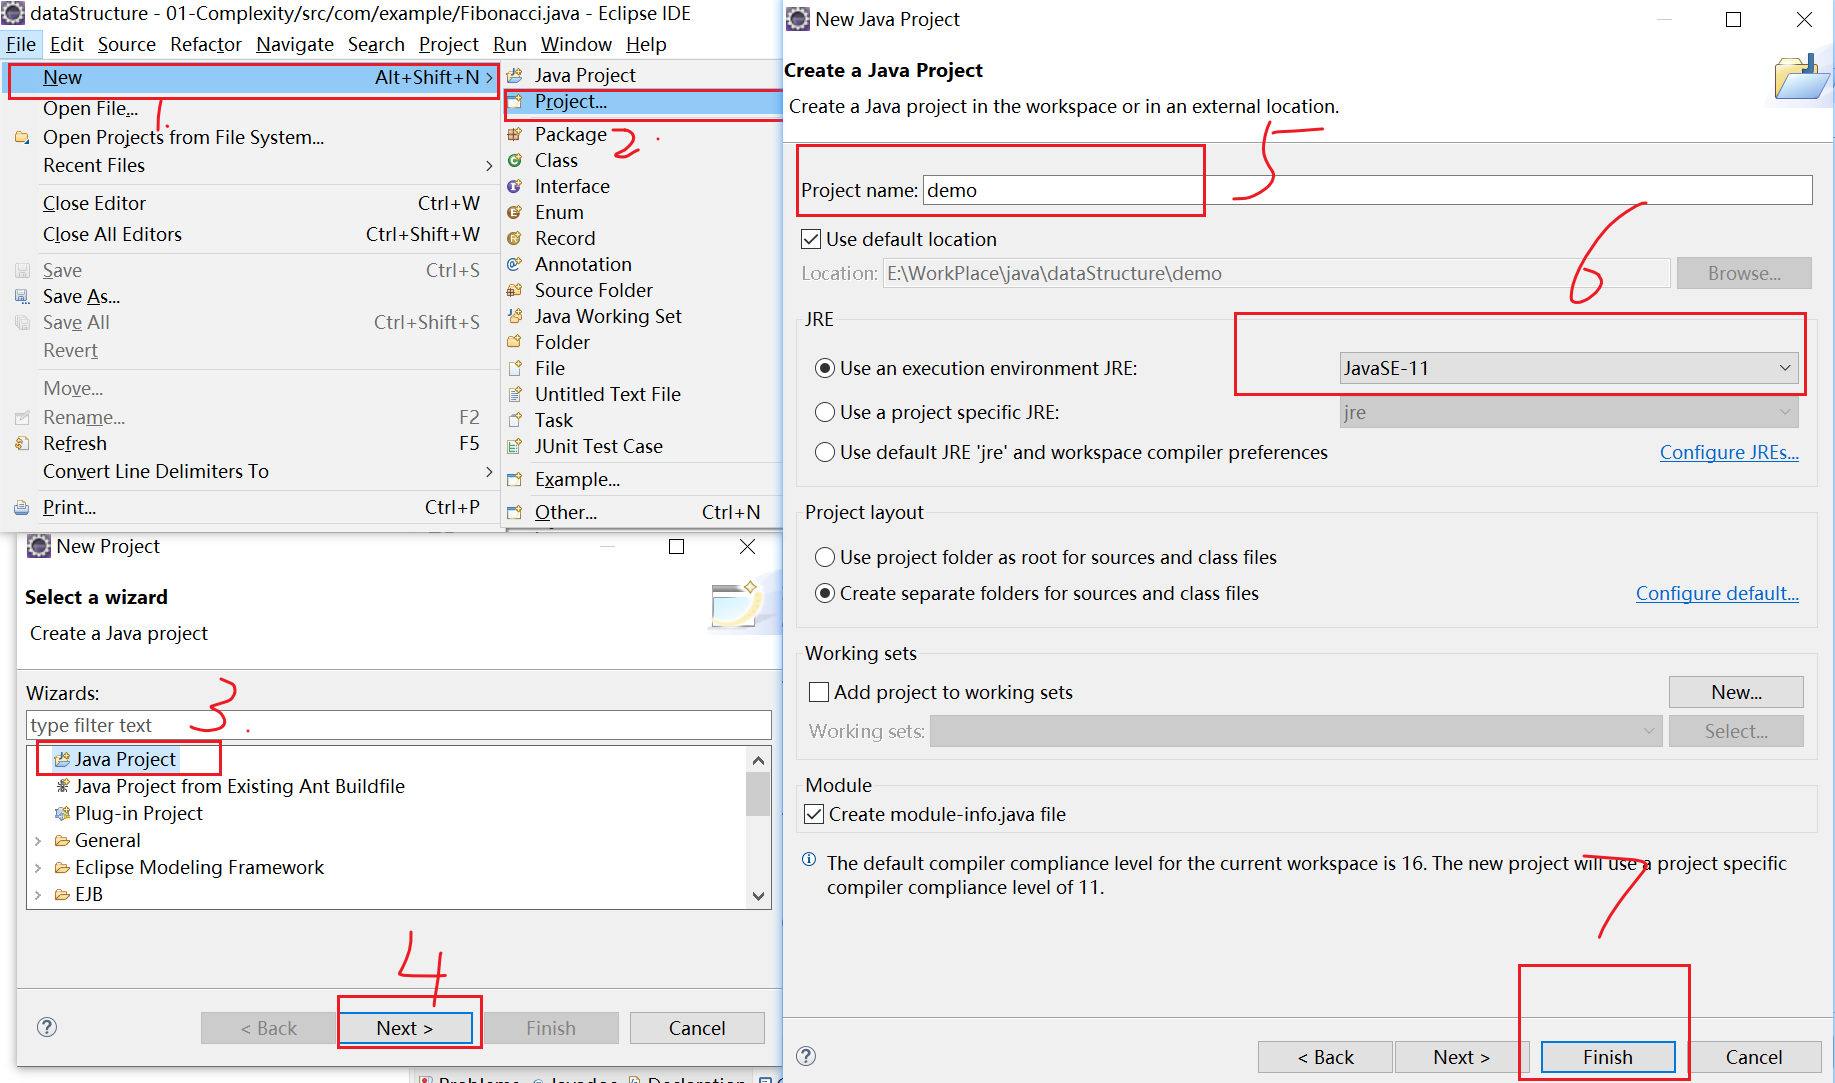Click the Record icon in submenu

tap(515, 238)
